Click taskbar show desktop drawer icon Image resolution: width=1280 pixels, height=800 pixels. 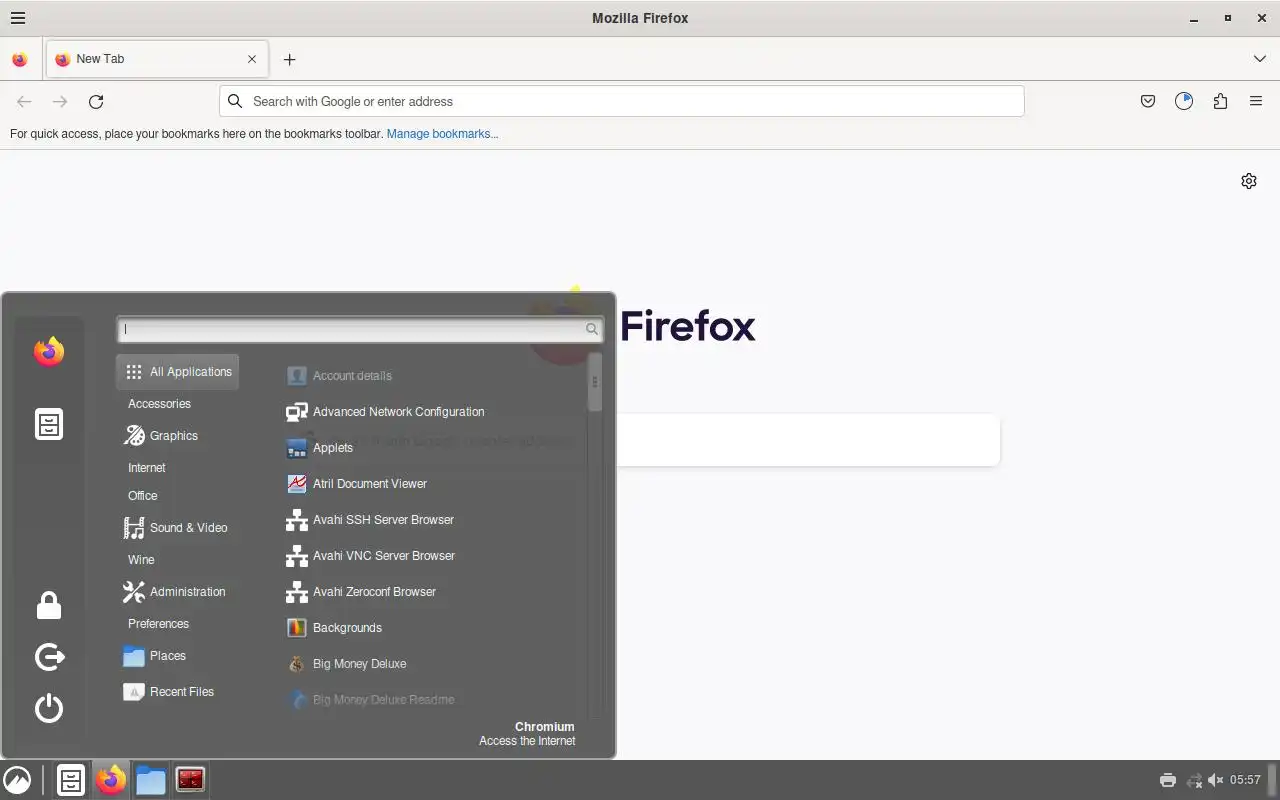point(71,780)
